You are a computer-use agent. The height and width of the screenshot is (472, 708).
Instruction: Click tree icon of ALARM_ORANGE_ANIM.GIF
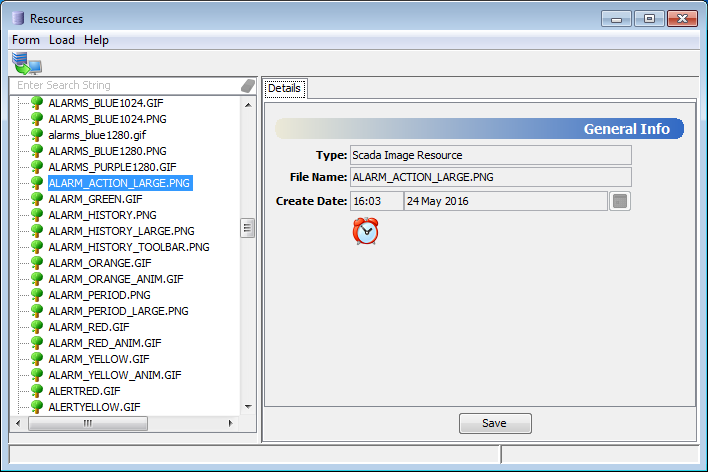[37, 279]
